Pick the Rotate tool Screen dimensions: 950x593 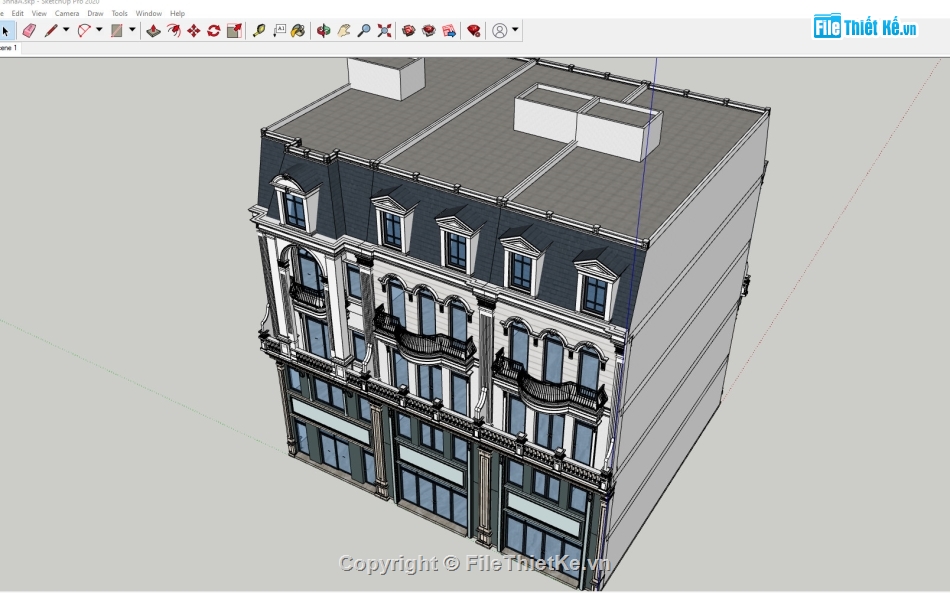pyautogui.click(x=214, y=30)
